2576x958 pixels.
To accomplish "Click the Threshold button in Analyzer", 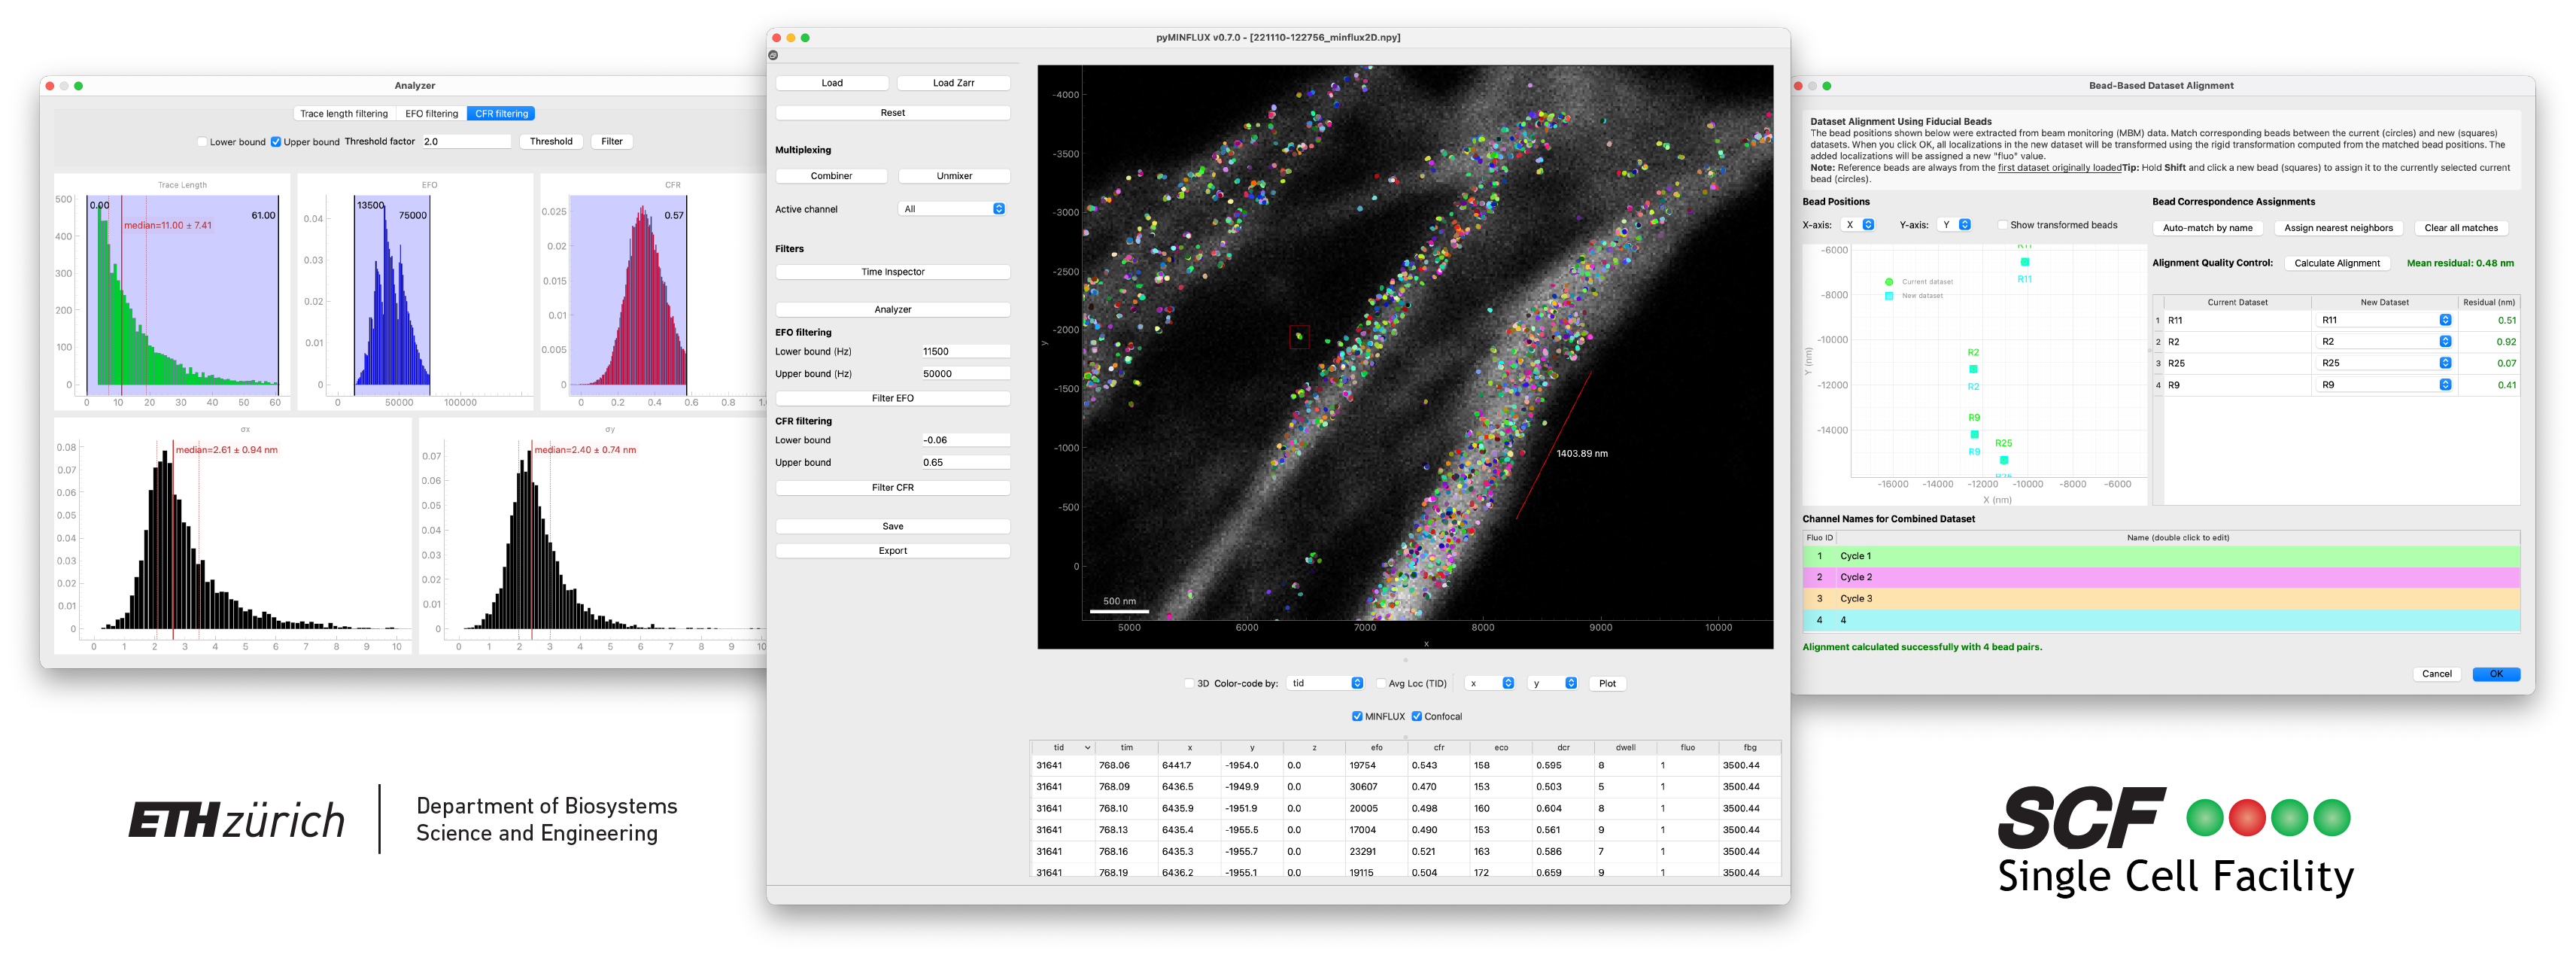I will pos(551,142).
